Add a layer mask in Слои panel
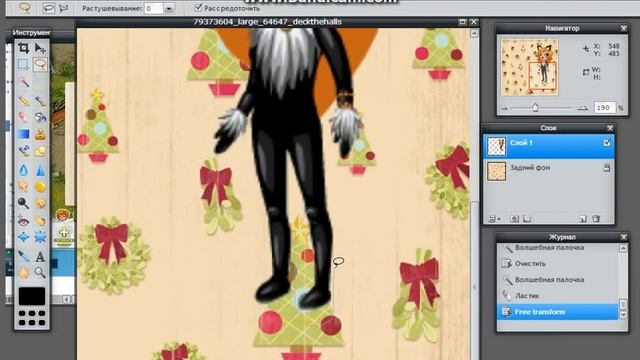Screen dimensions: 640x360 point(515,219)
